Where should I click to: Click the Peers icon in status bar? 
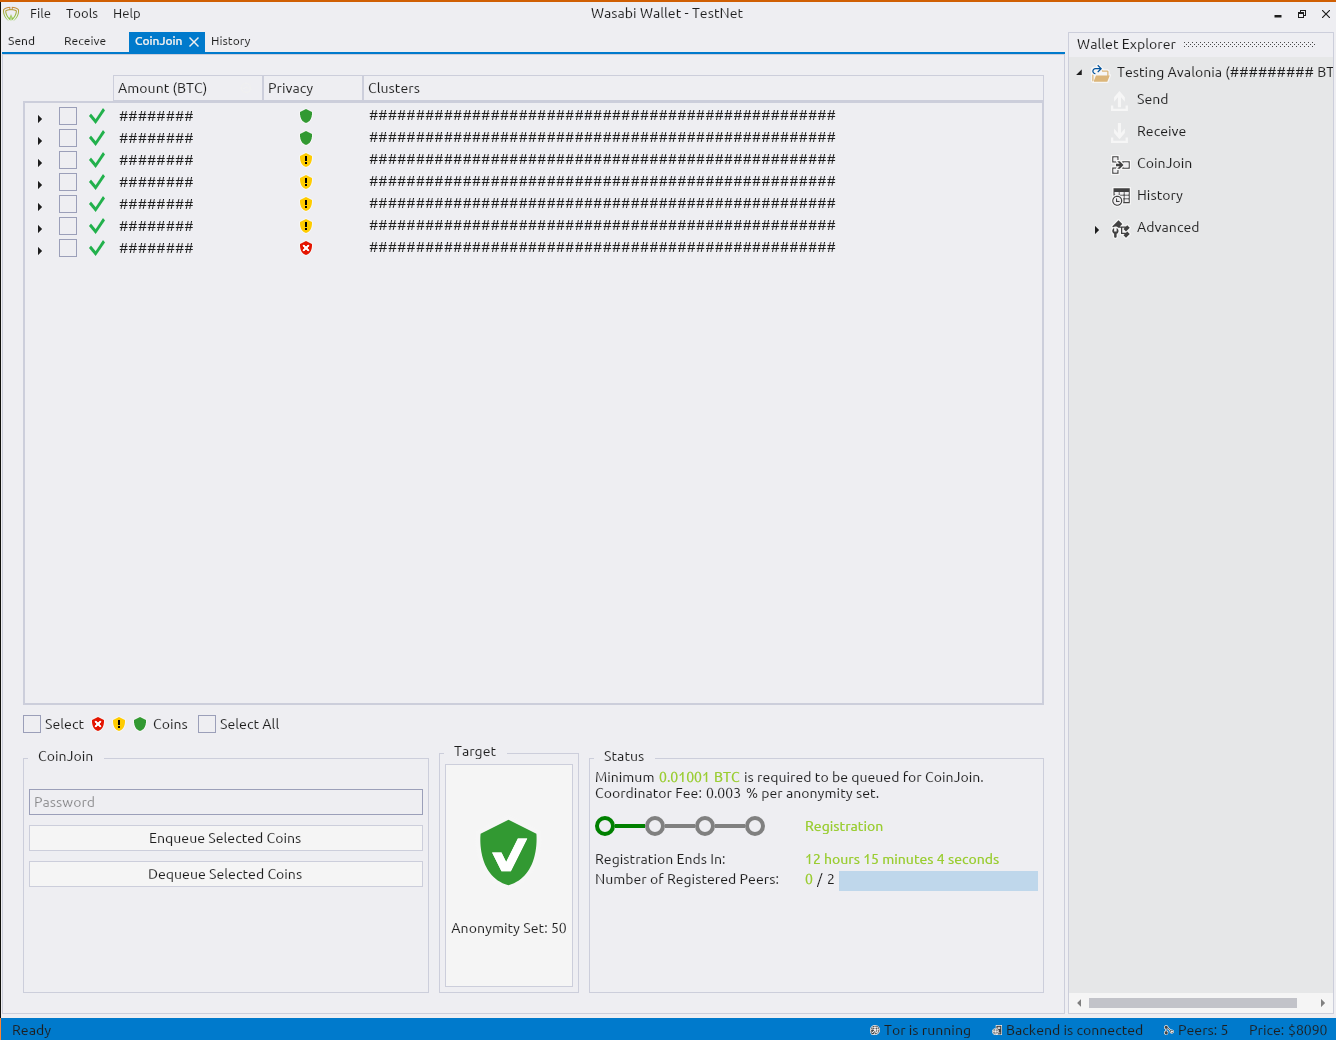pyautogui.click(x=1169, y=1030)
